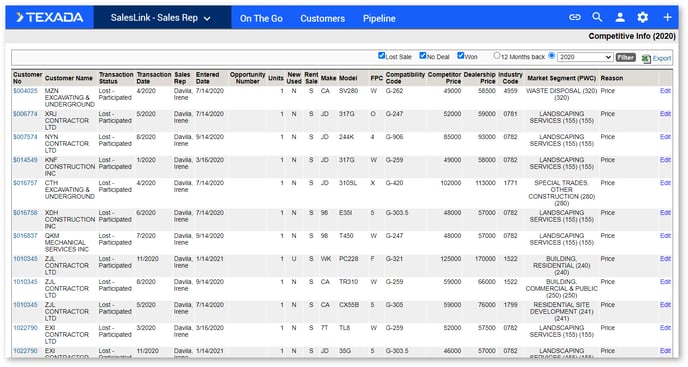Select the 310SL model cell

(348, 183)
